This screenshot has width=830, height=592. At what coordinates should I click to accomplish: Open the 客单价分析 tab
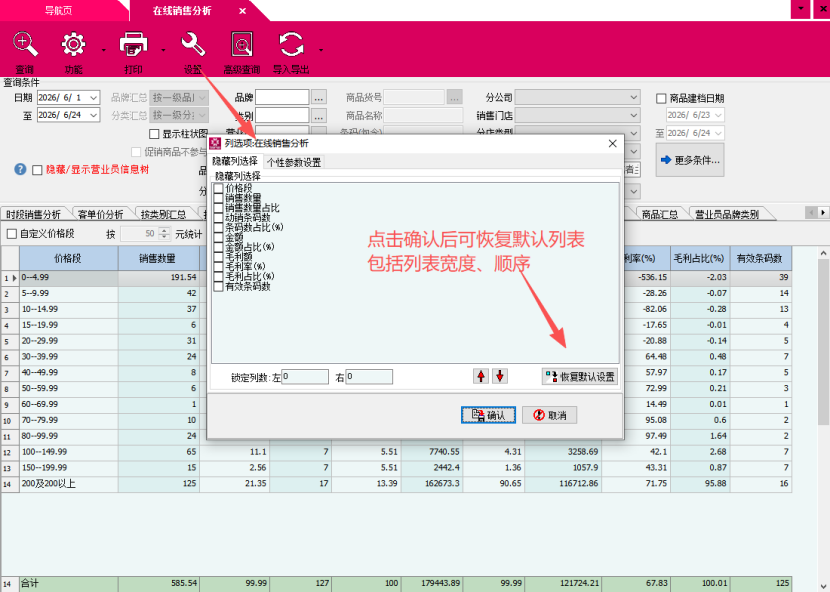click(x=101, y=214)
